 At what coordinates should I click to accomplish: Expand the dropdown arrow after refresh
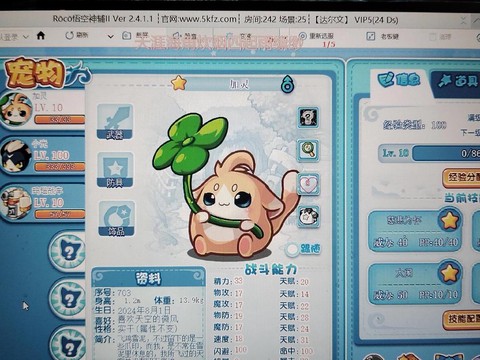tap(111, 36)
